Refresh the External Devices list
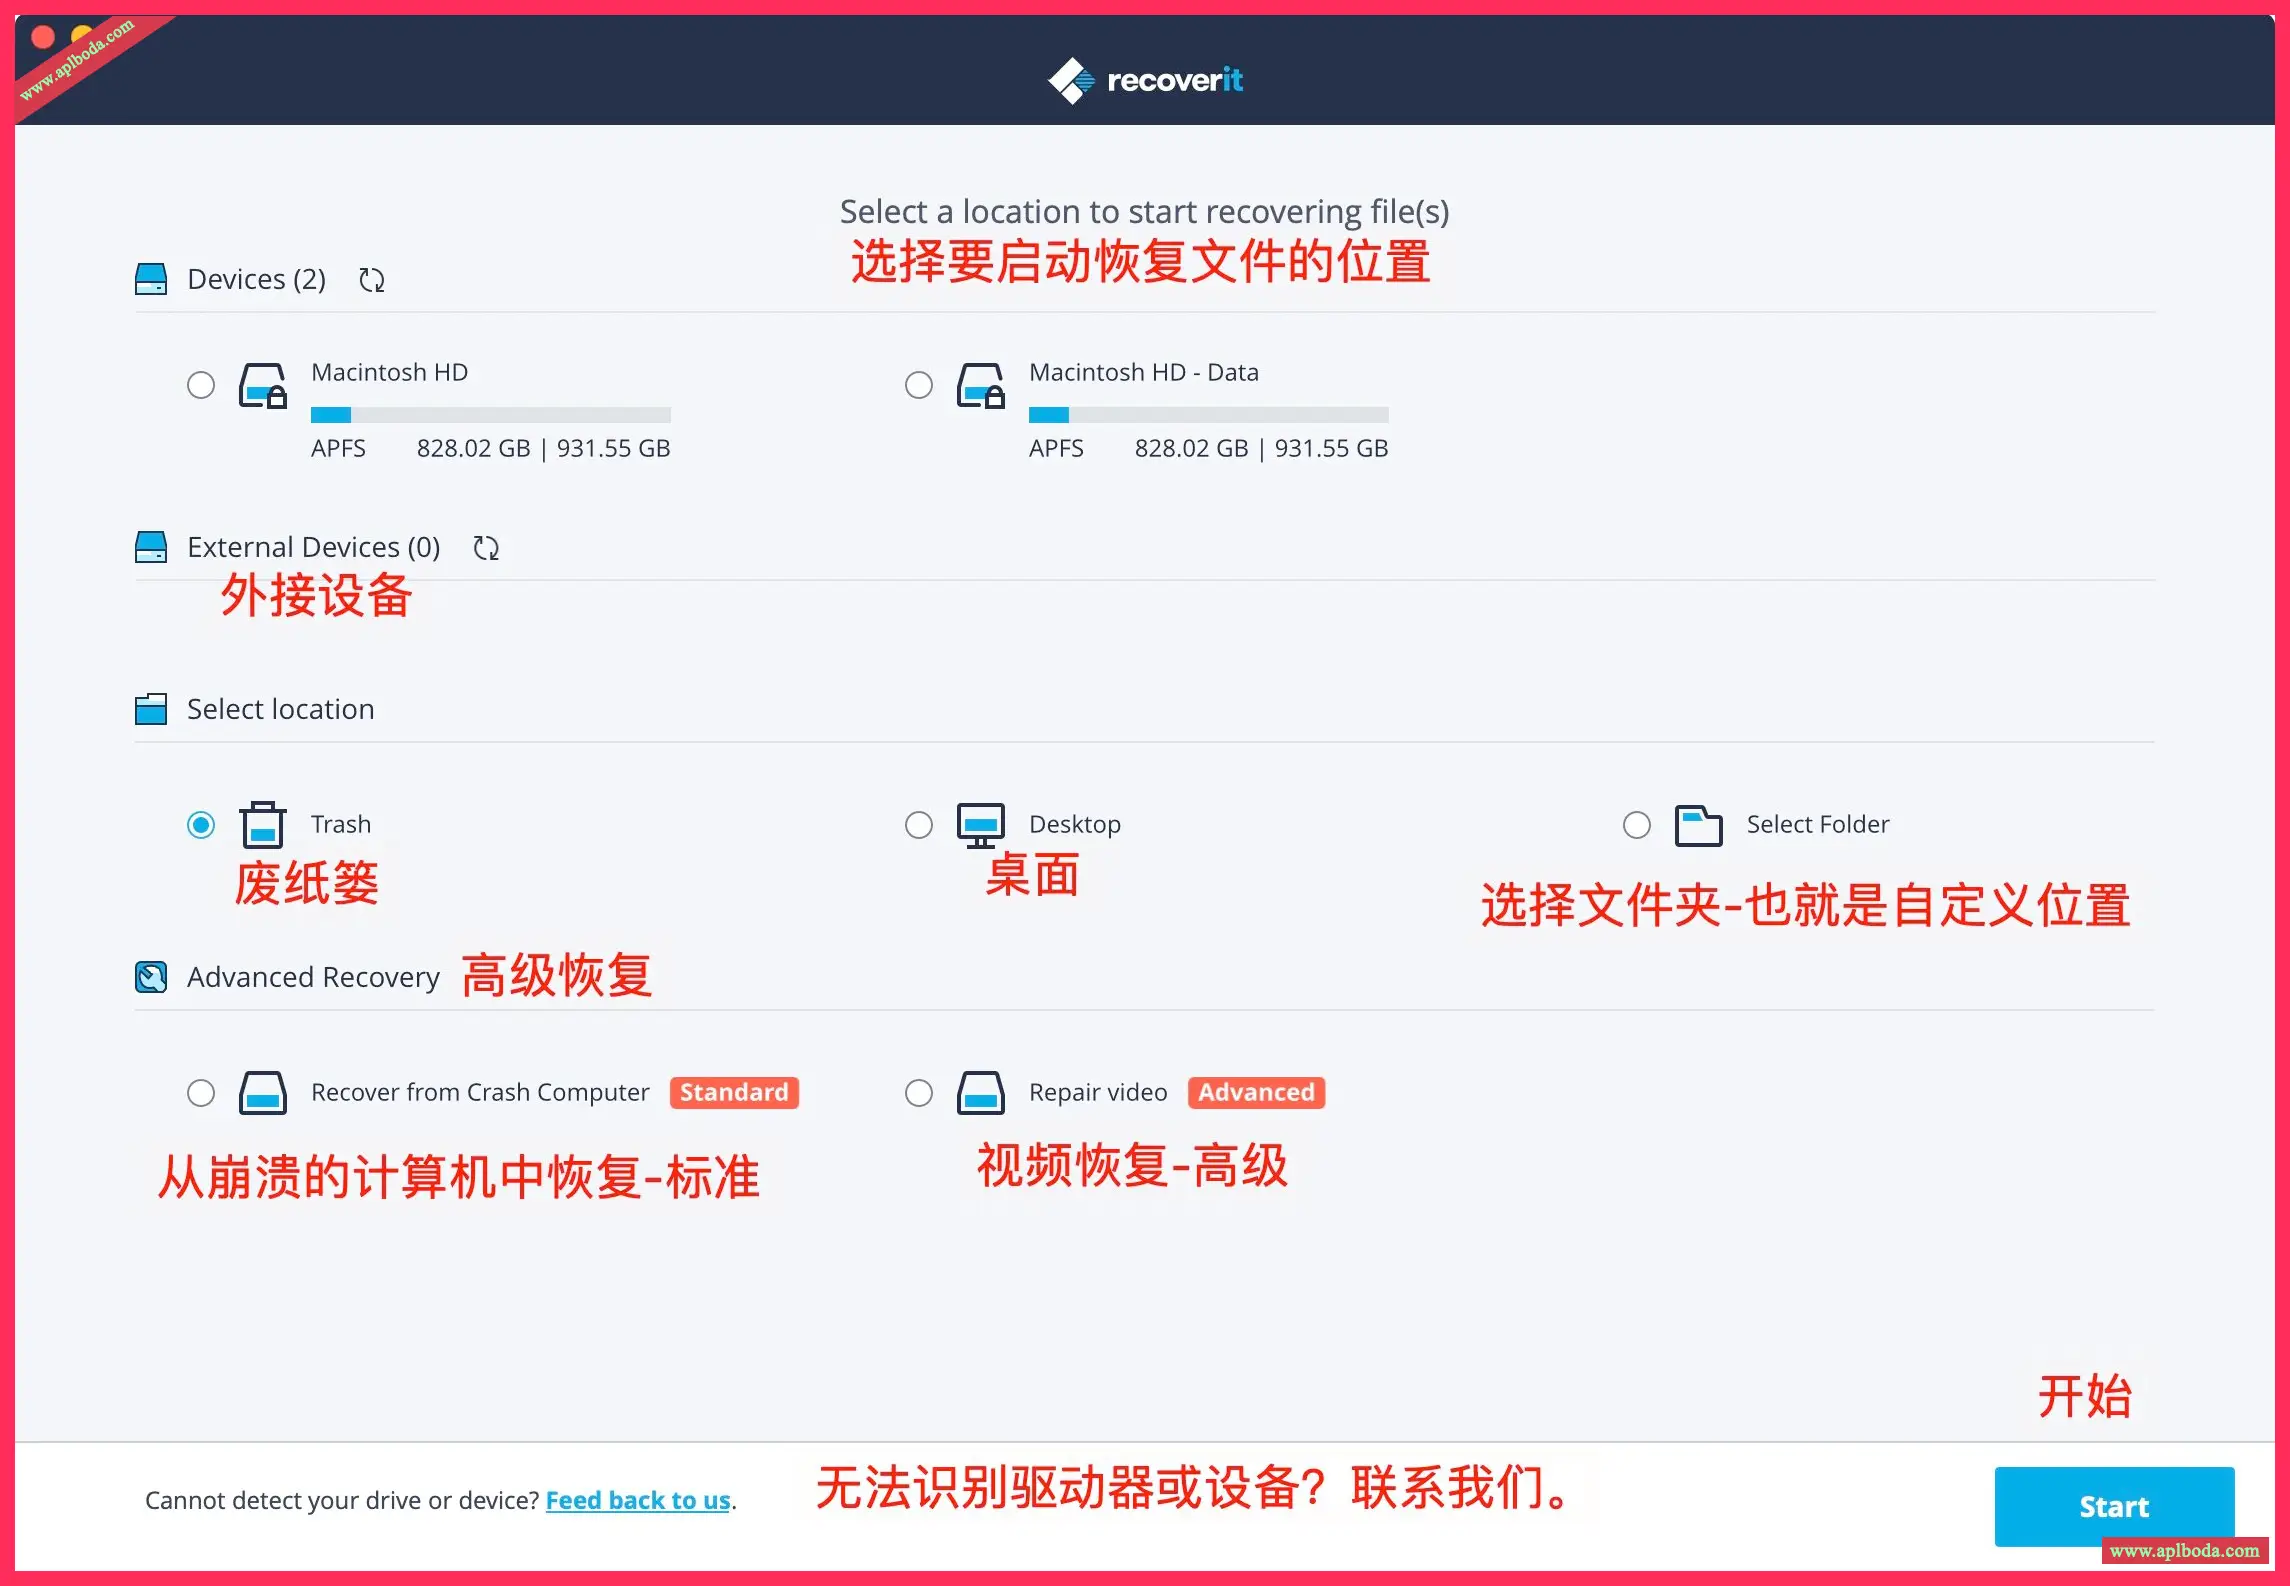The width and height of the screenshot is (2290, 1586). tap(486, 548)
